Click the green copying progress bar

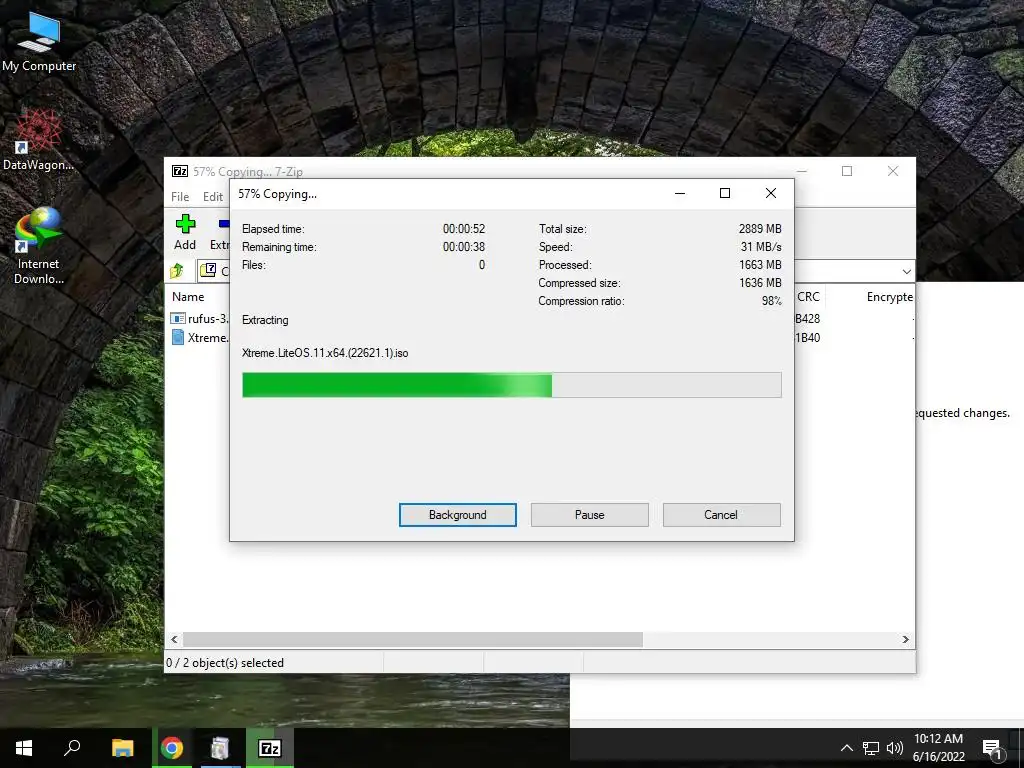pos(511,385)
